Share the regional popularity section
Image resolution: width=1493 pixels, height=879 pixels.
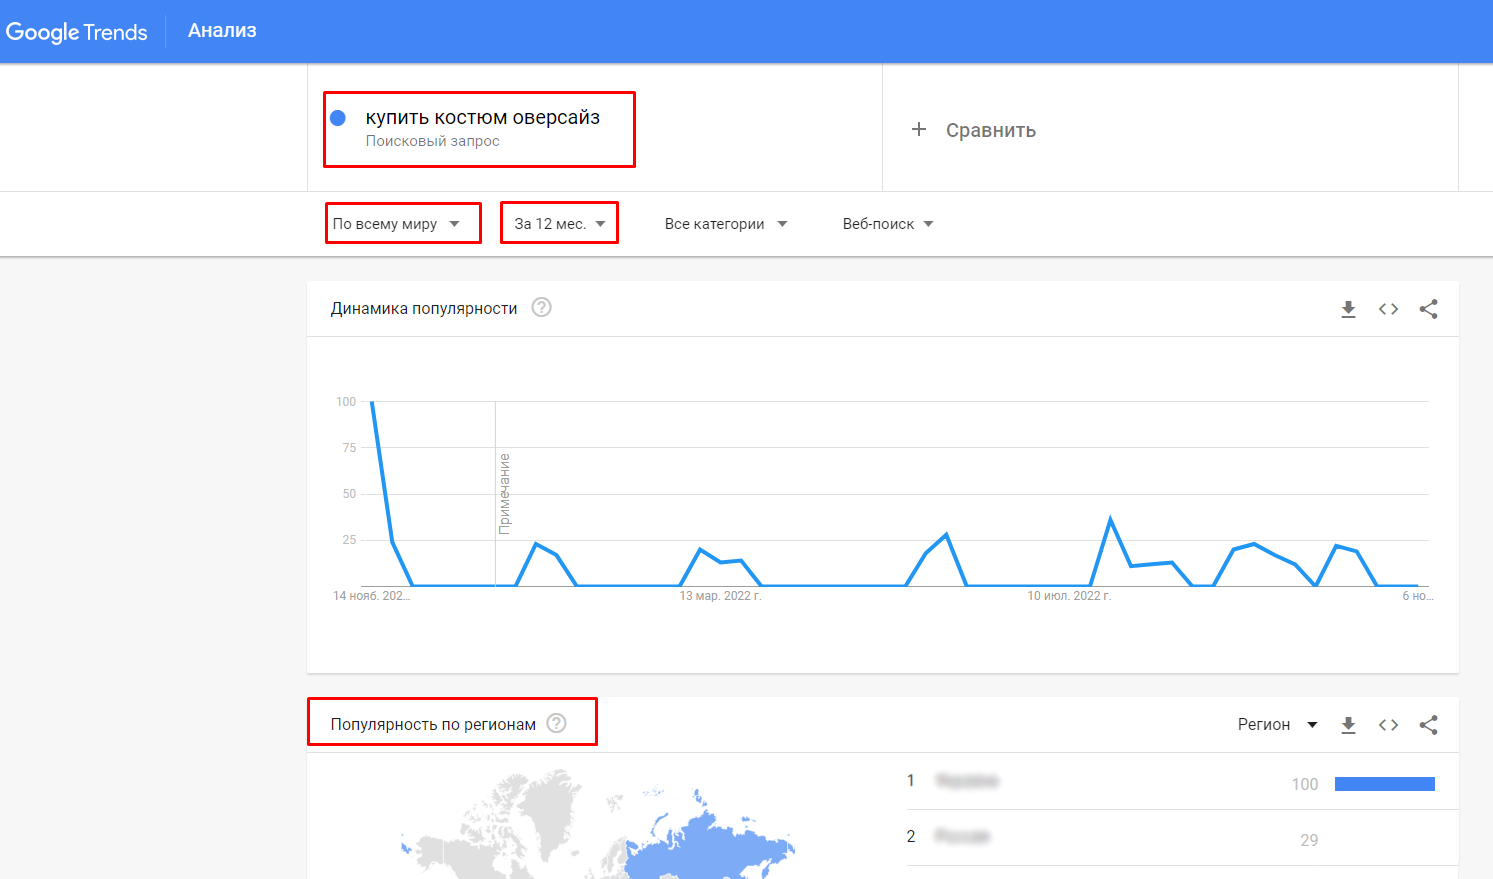pos(1428,725)
